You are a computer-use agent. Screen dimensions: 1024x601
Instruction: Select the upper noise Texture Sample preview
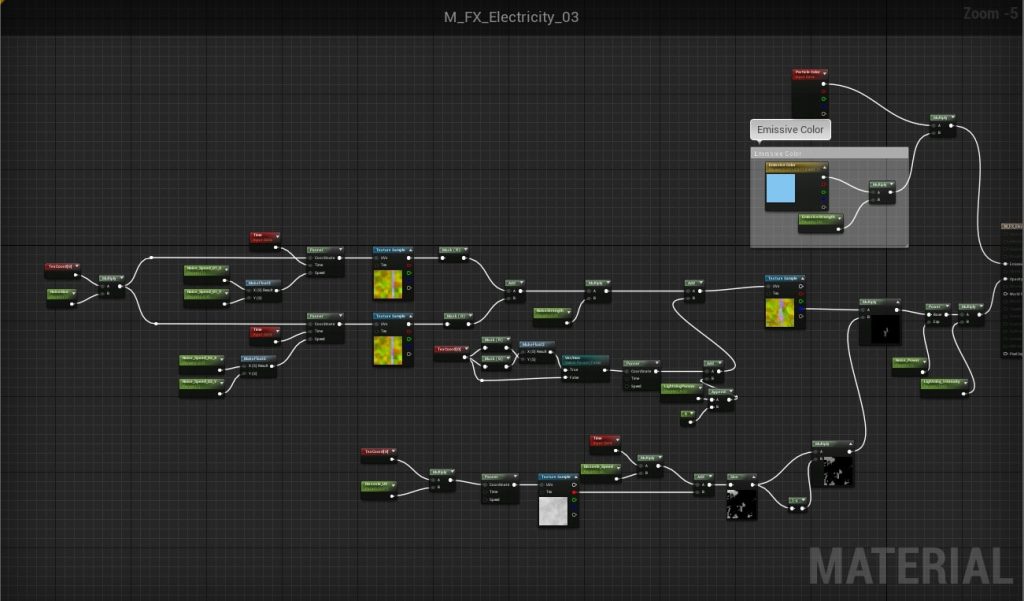(x=388, y=284)
